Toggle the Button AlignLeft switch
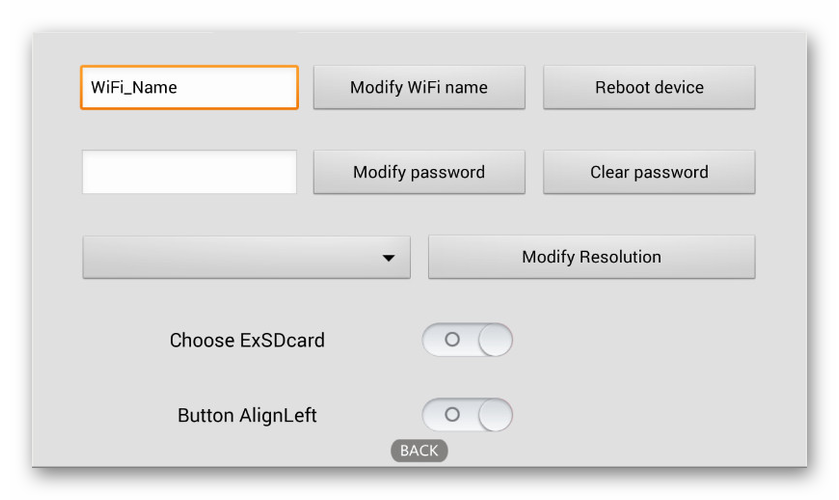The height and width of the screenshot is (500, 839). click(x=467, y=415)
